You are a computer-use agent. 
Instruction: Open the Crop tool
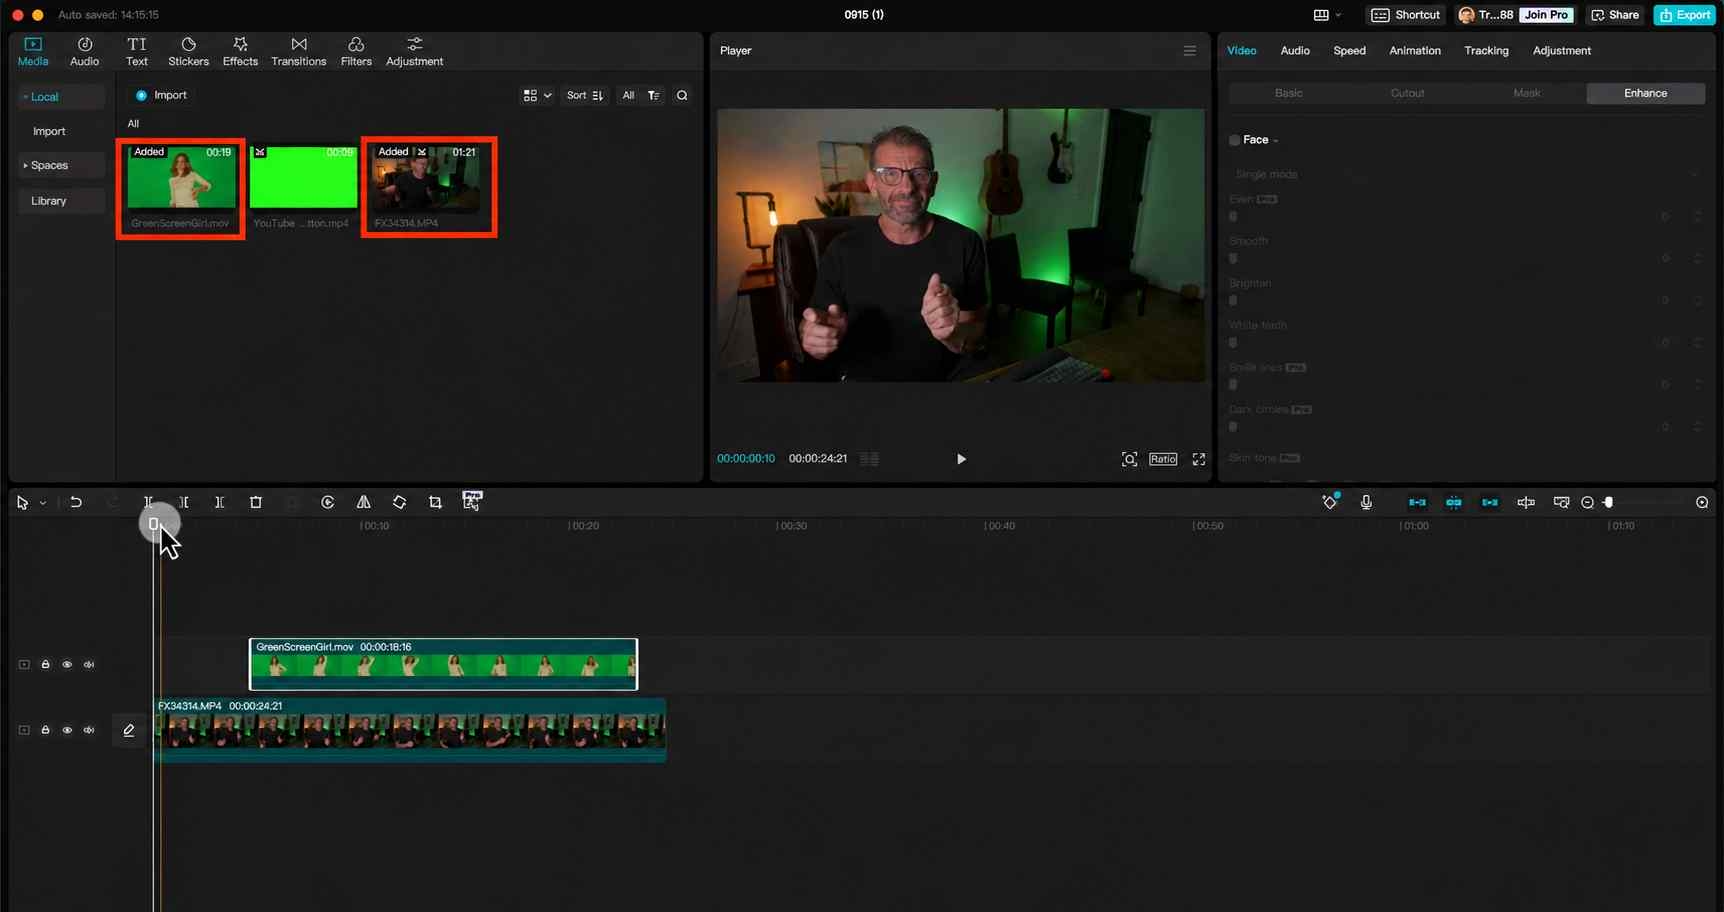click(435, 502)
